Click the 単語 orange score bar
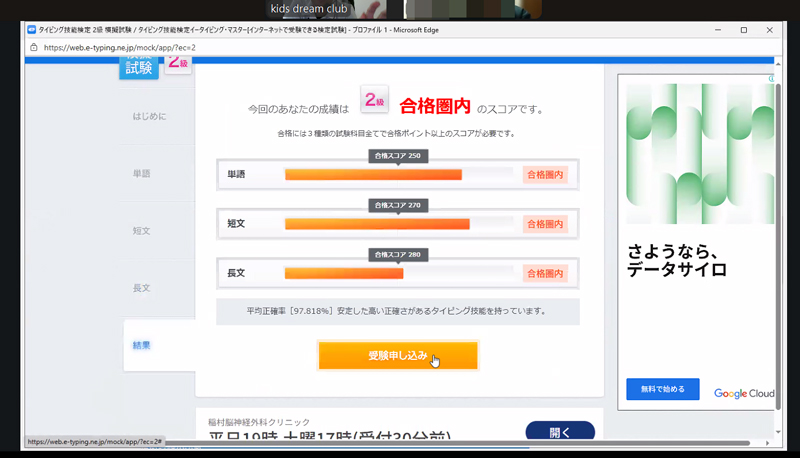800x458 pixels. click(373, 174)
